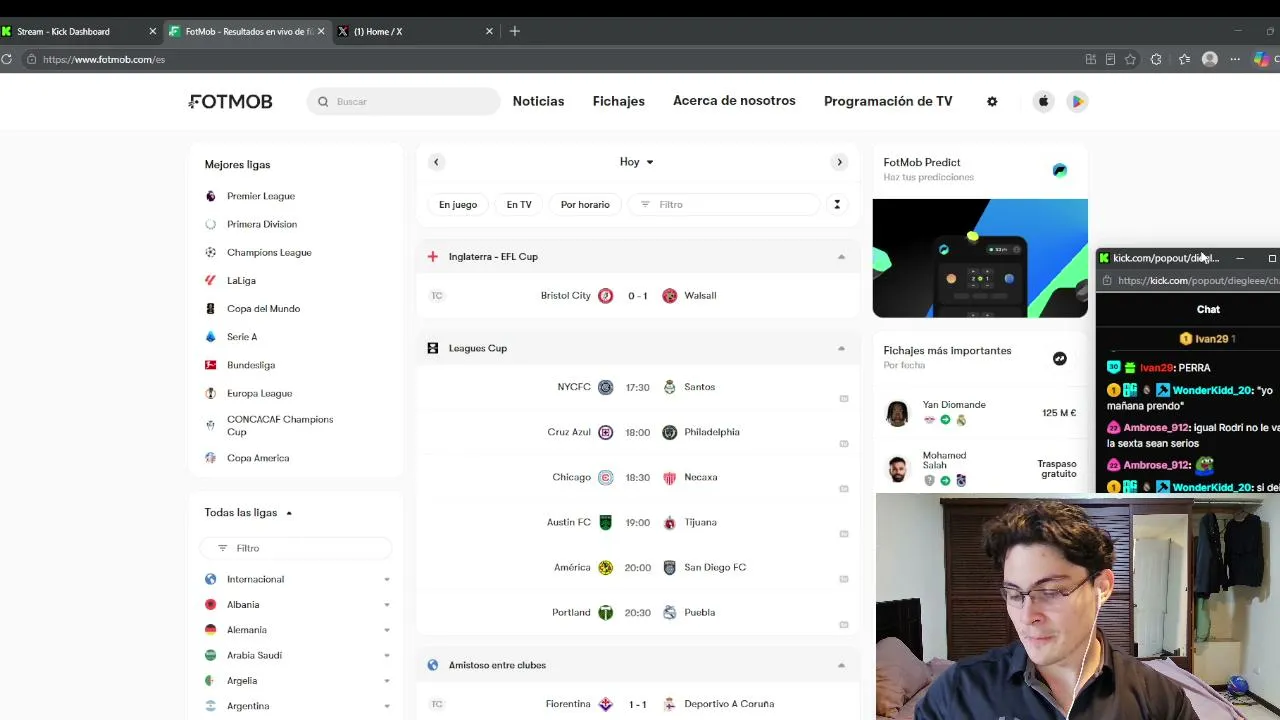
Task: Click the Todas las ligas Filtro field
Action: point(296,548)
